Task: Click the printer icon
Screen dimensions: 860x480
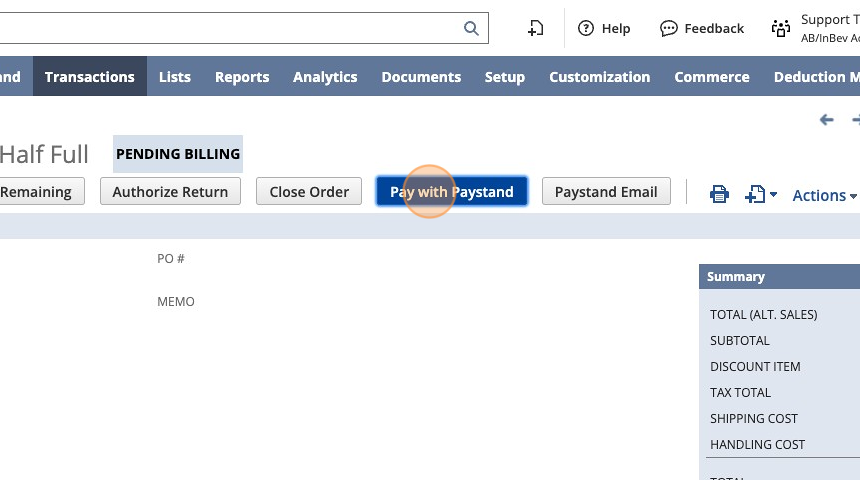Action: coord(719,194)
